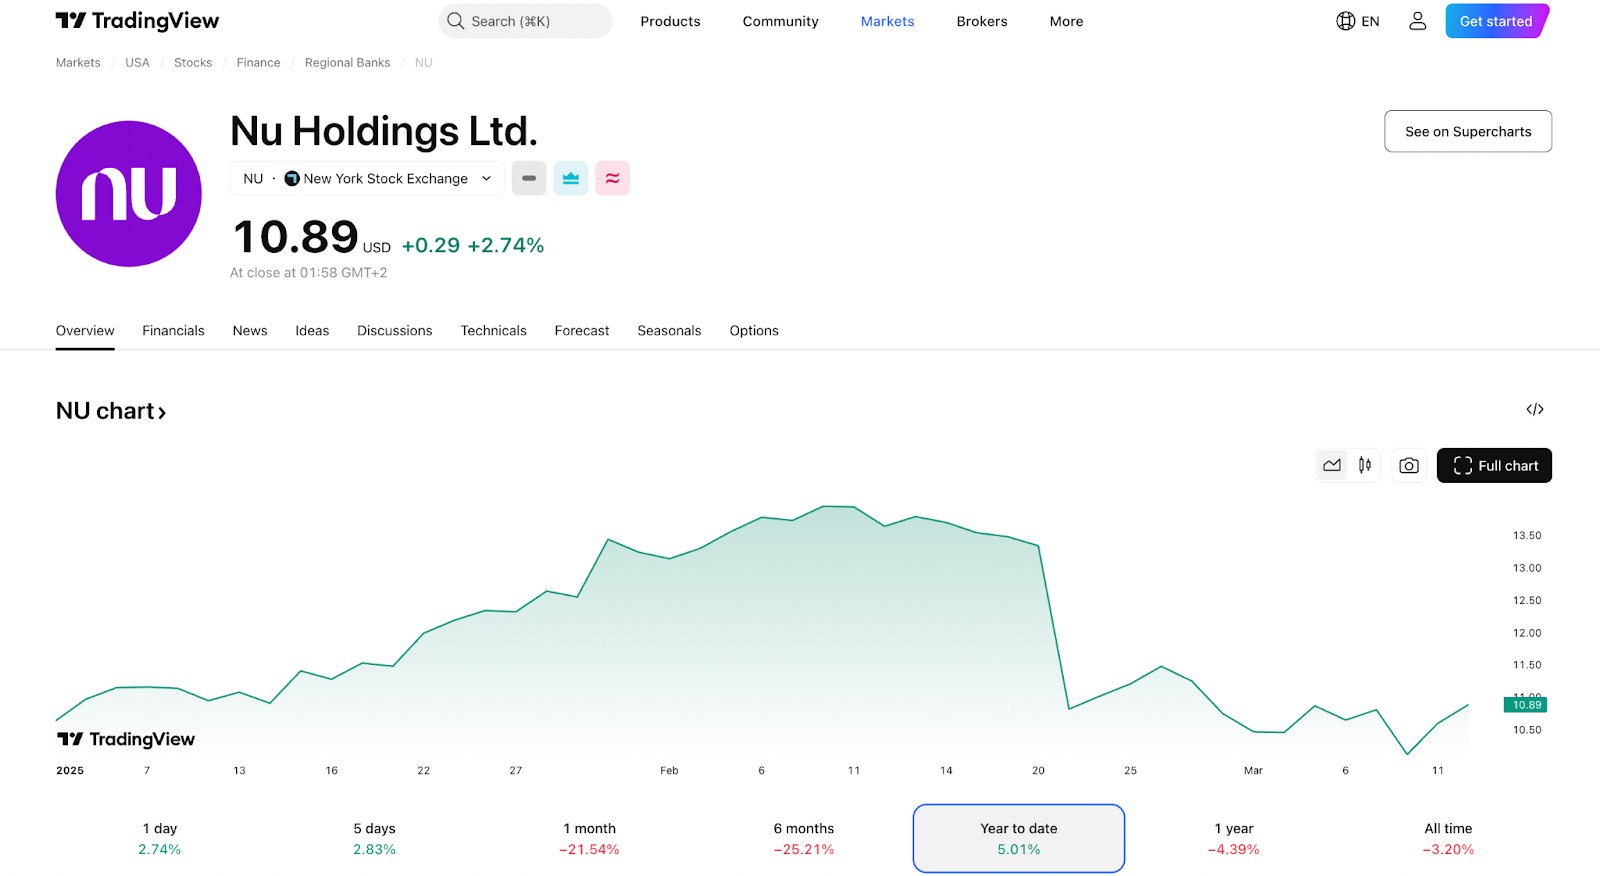Switch to the Forecast tab
This screenshot has width=1600, height=876.
[x=582, y=331]
